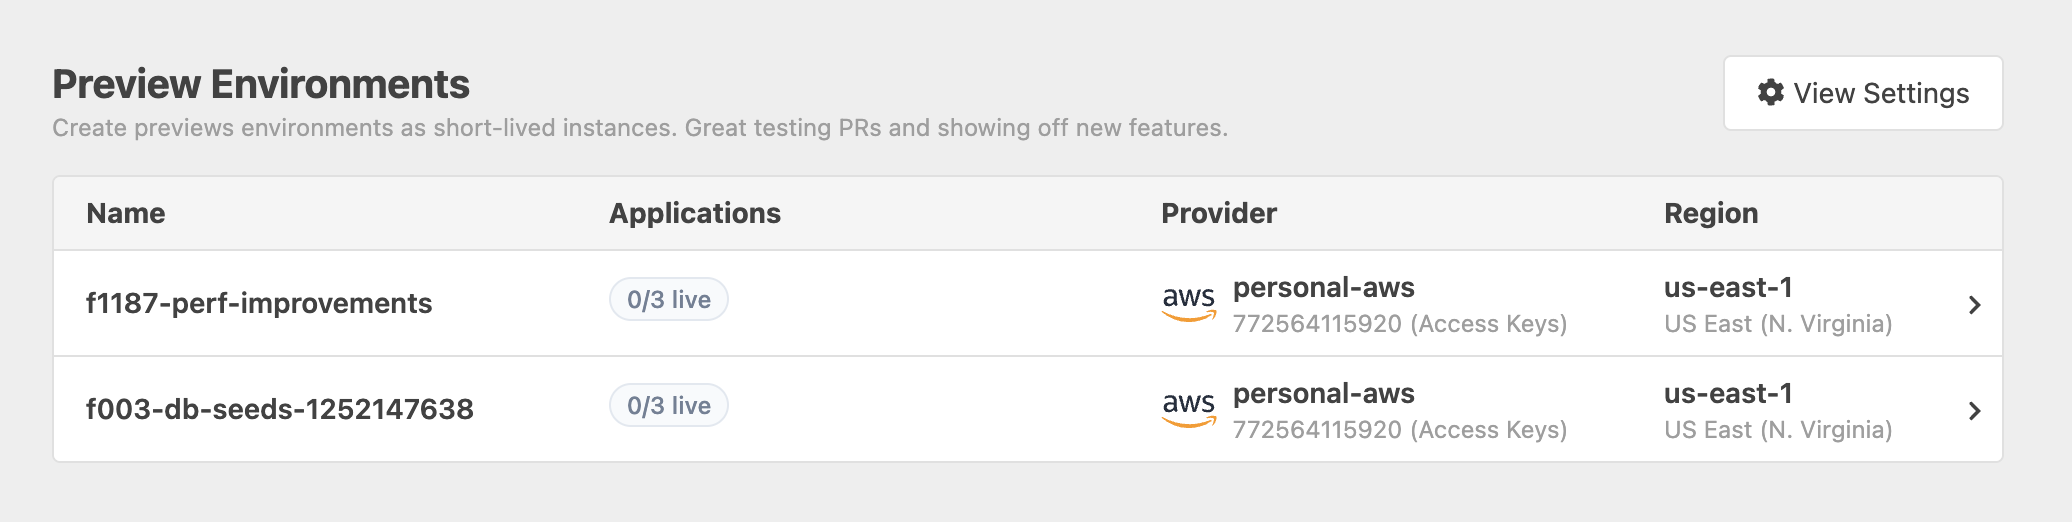The height and width of the screenshot is (522, 2072).
Task: Open the f003-db-seeds-1252147638 environment
Action: click(x=280, y=410)
